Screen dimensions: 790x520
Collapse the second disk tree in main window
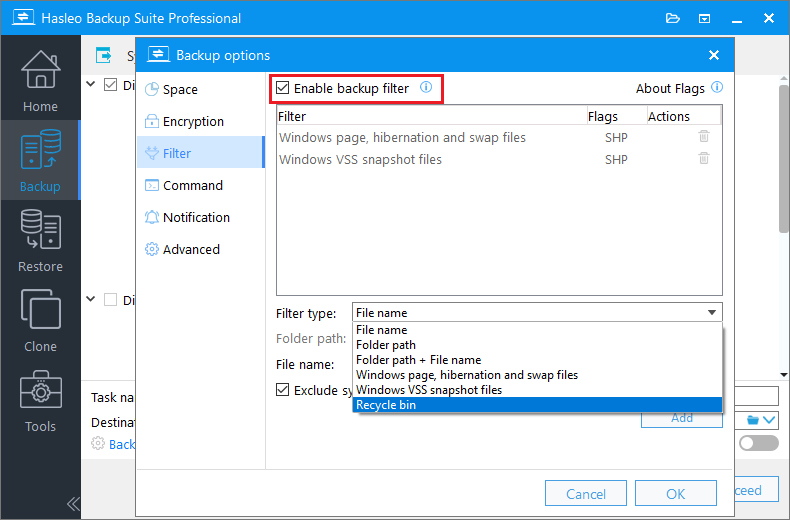pyautogui.click(x=91, y=299)
